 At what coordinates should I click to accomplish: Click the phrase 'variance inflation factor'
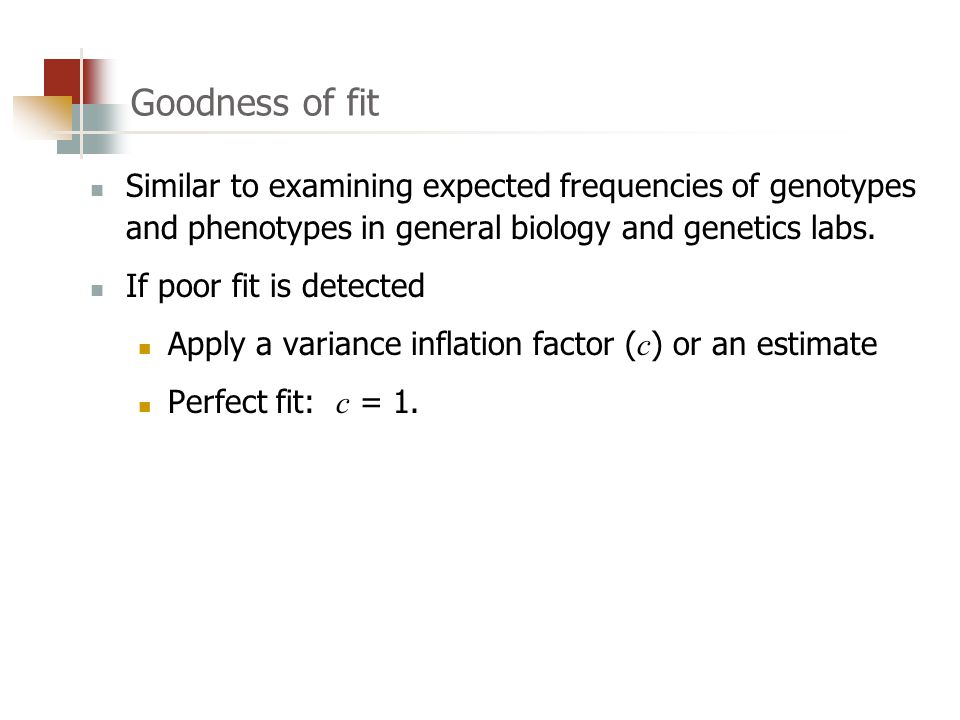pyautogui.click(x=448, y=343)
